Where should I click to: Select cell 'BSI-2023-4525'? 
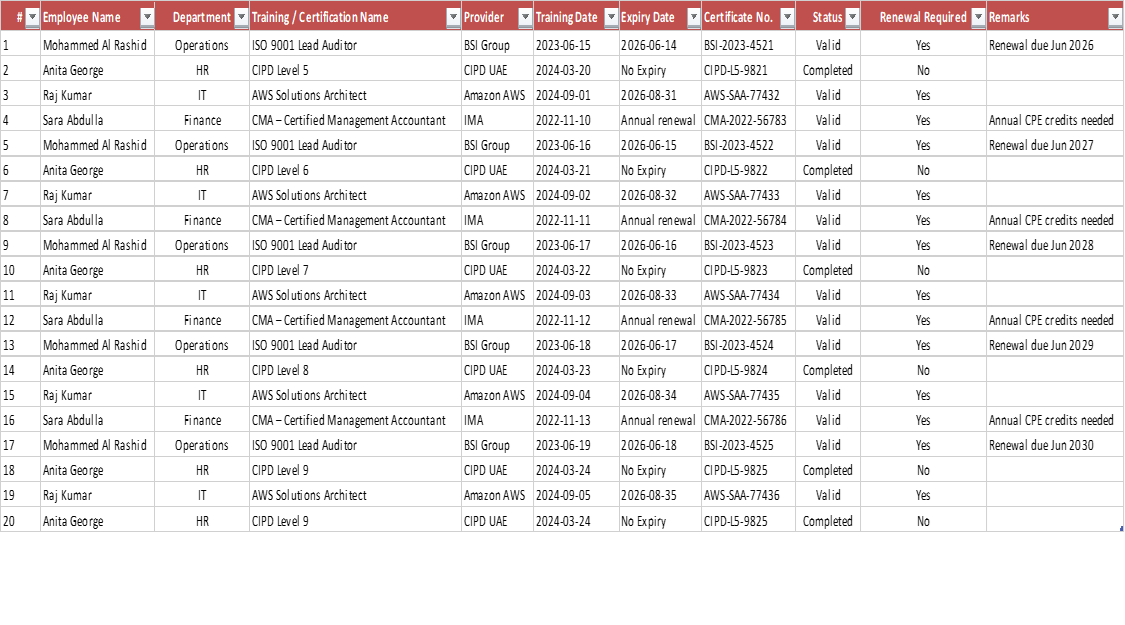[748, 446]
